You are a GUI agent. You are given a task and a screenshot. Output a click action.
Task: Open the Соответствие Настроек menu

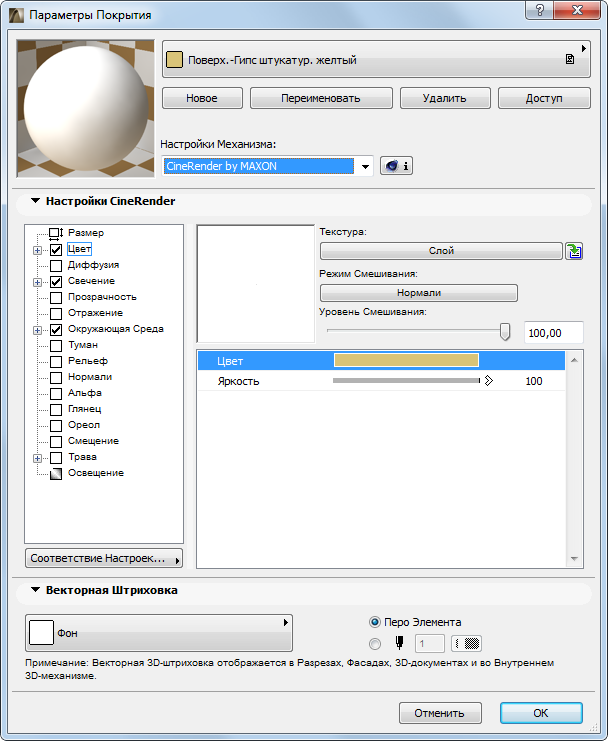[x=104, y=558]
